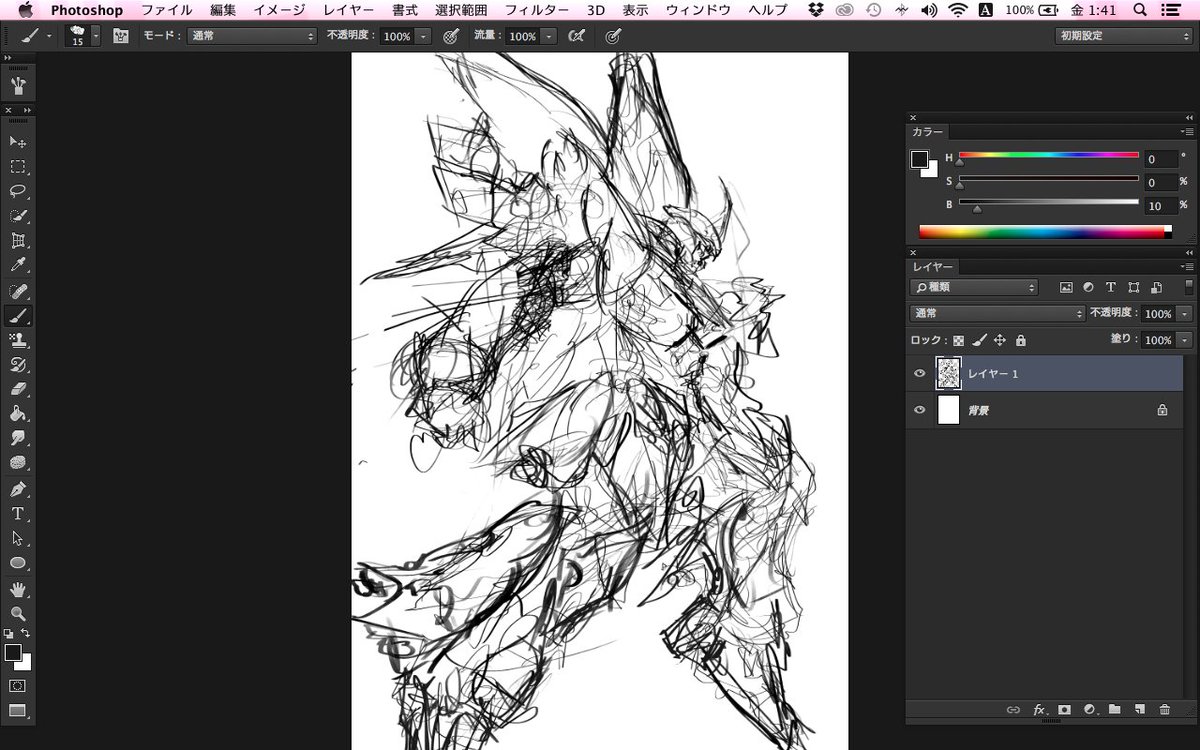Open the レイヤー menu in menu bar
1200x750 pixels.
(349, 10)
